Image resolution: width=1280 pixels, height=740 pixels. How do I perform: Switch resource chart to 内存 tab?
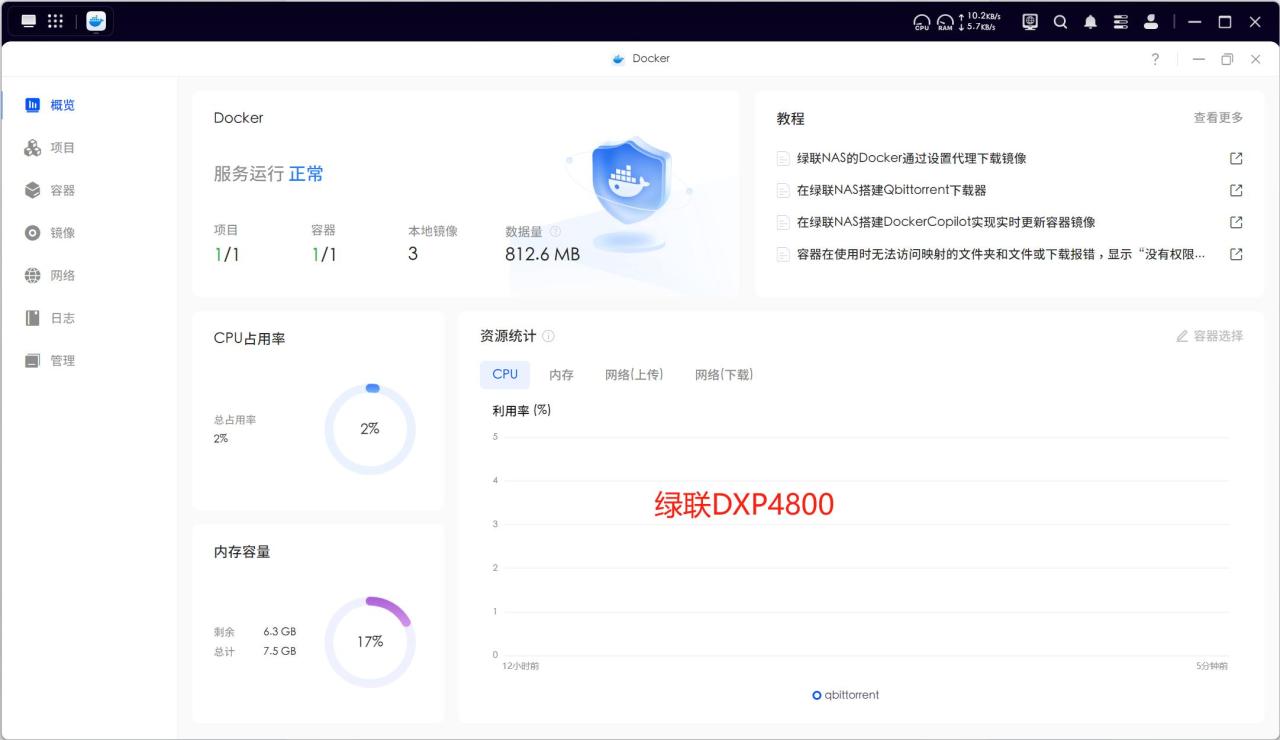click(x=561, y=374)
